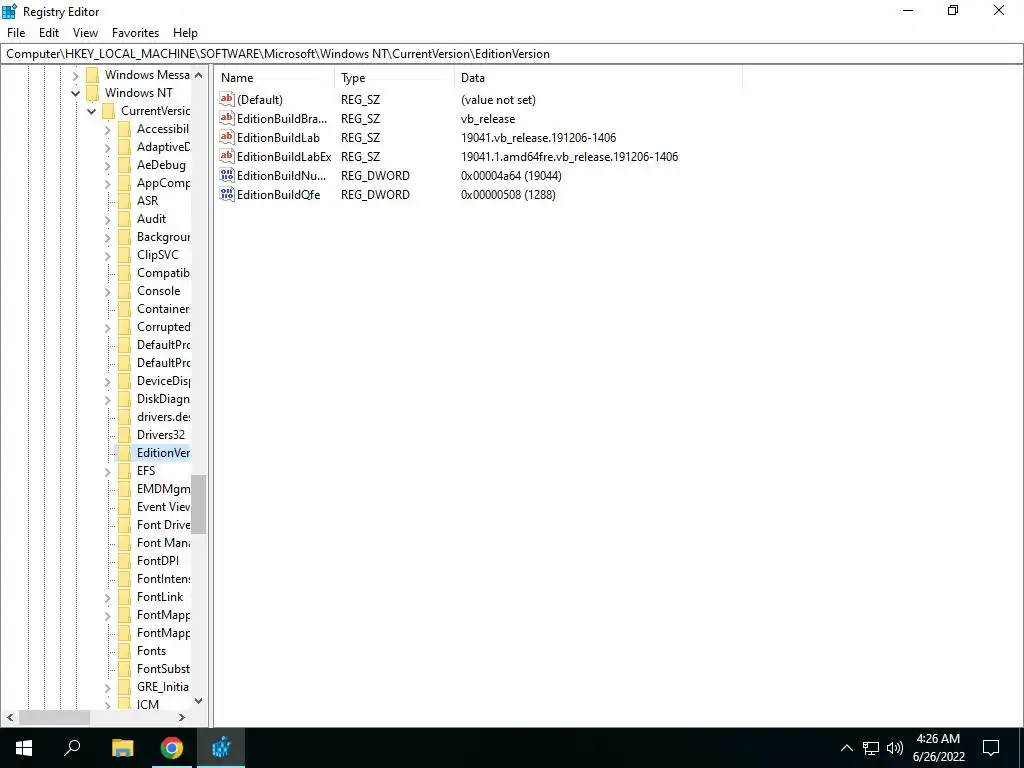Collapse the Windows NT tree node
The image size is (1024, 768).
pyautogui.click(x=76, y=93)
